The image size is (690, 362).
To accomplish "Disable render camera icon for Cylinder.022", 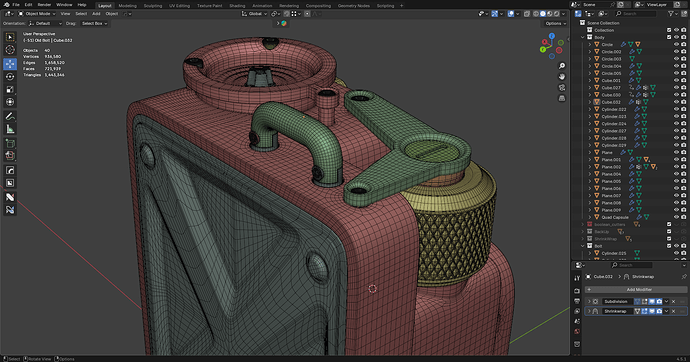I will [683, 109].
